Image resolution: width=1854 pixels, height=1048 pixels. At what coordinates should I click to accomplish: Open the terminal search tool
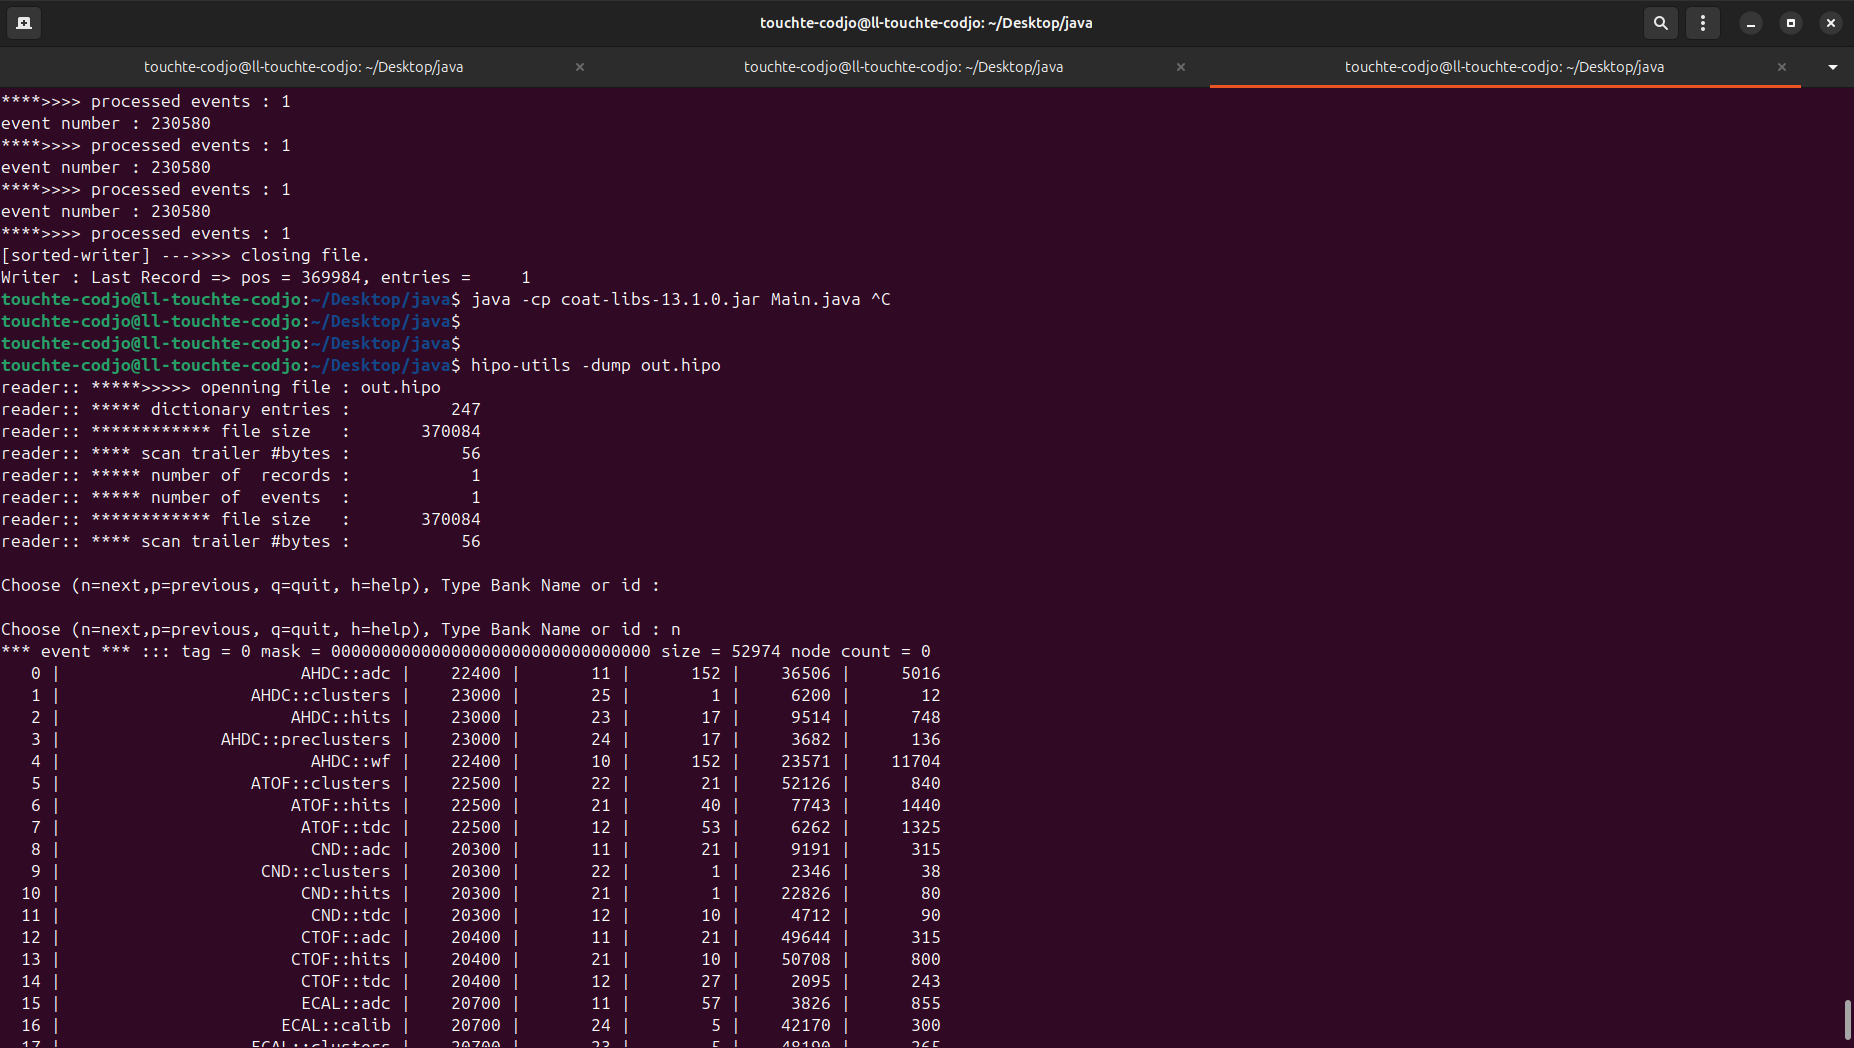(1660, 22)
